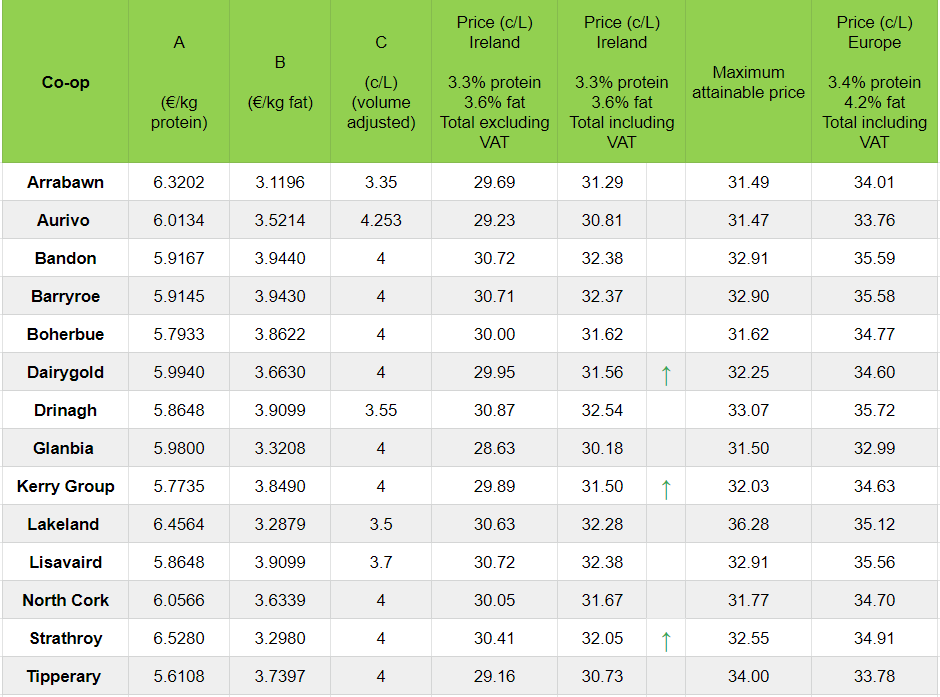940x697 pixels.
Task: Select the Glanbia row label
Action: coord(65,448)
